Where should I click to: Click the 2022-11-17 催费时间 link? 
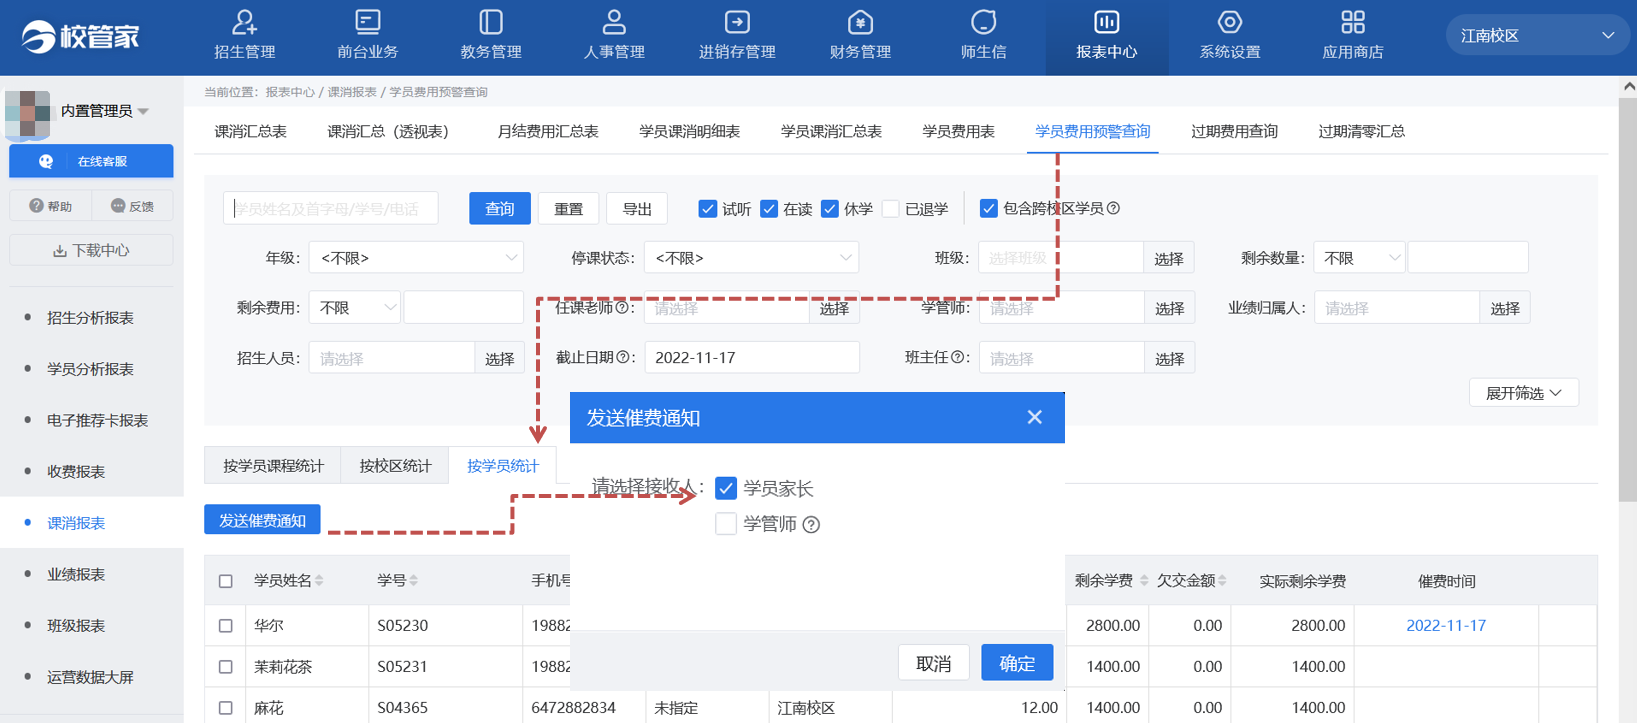coord(1445,626)
